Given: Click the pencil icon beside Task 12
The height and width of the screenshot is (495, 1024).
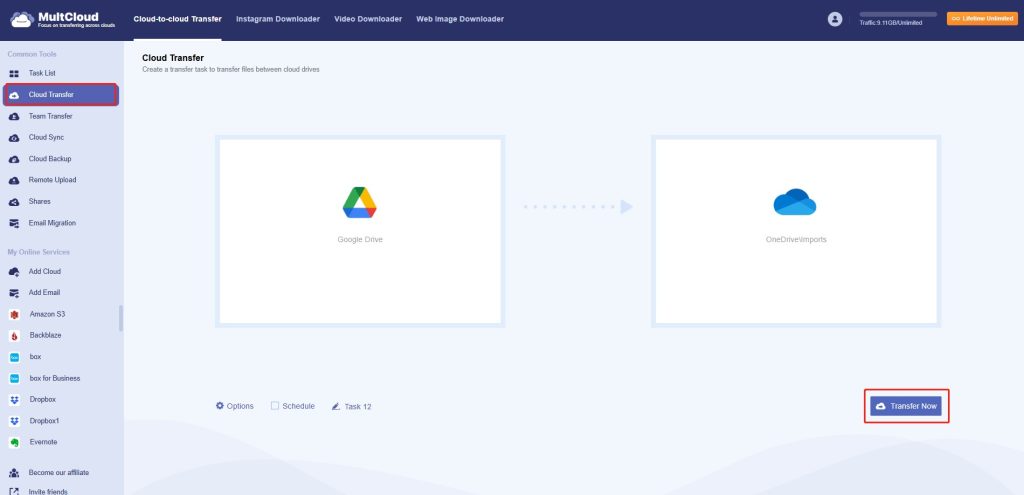Looking at the screenshot, I should tap(336, 406).
